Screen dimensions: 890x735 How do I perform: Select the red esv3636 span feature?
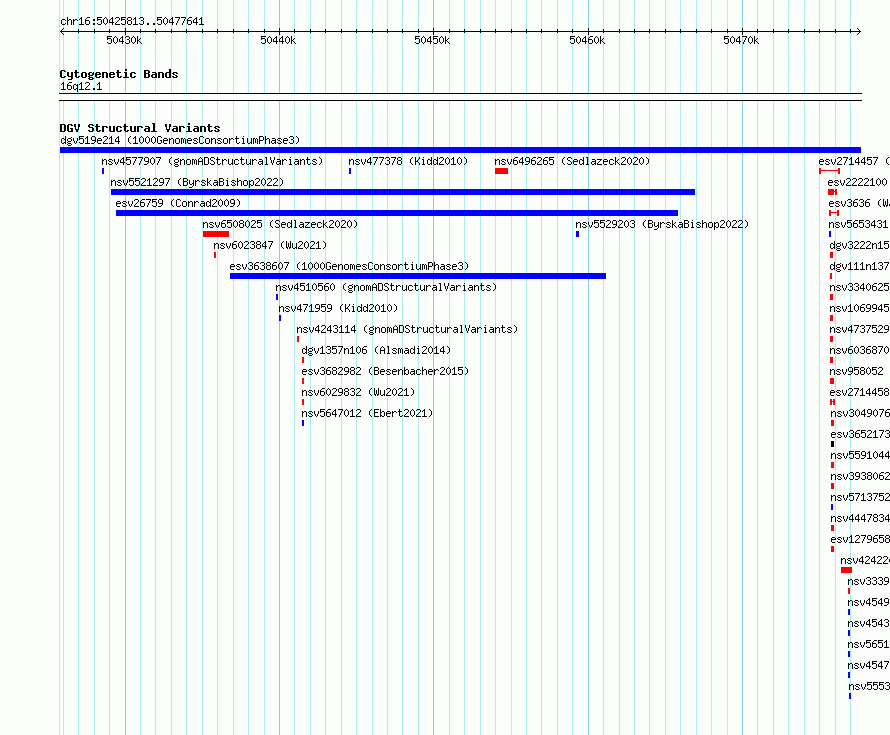coord(834,213)
